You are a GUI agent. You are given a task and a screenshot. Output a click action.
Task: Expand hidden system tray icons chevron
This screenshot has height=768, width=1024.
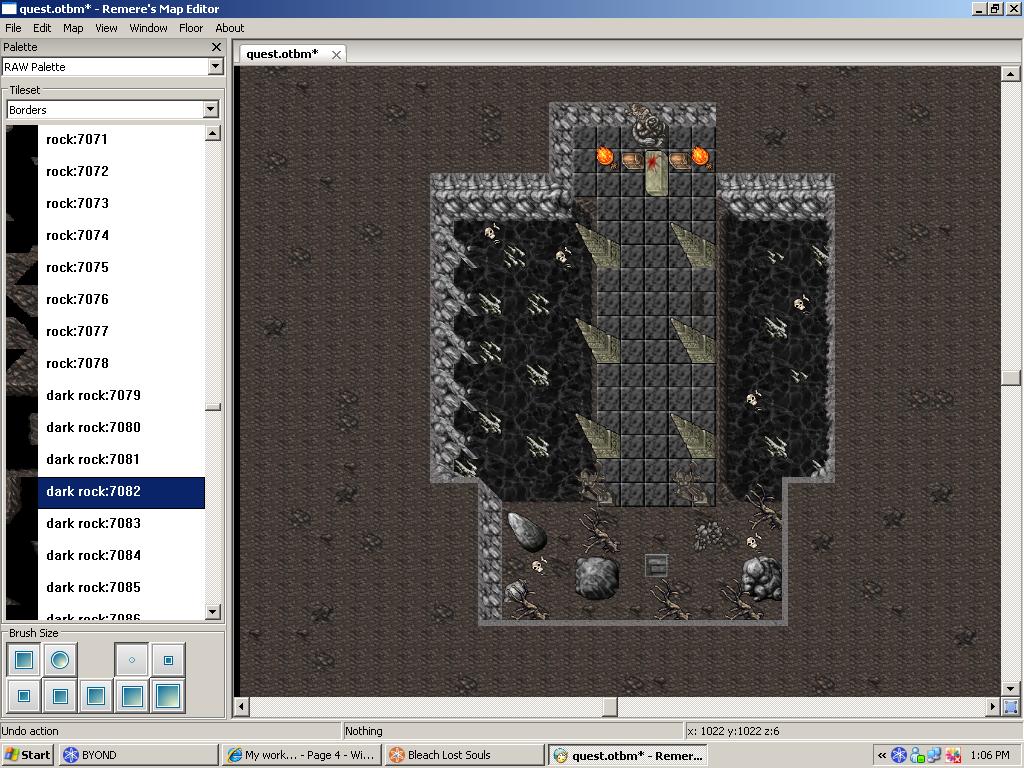[x=882, y=756]
